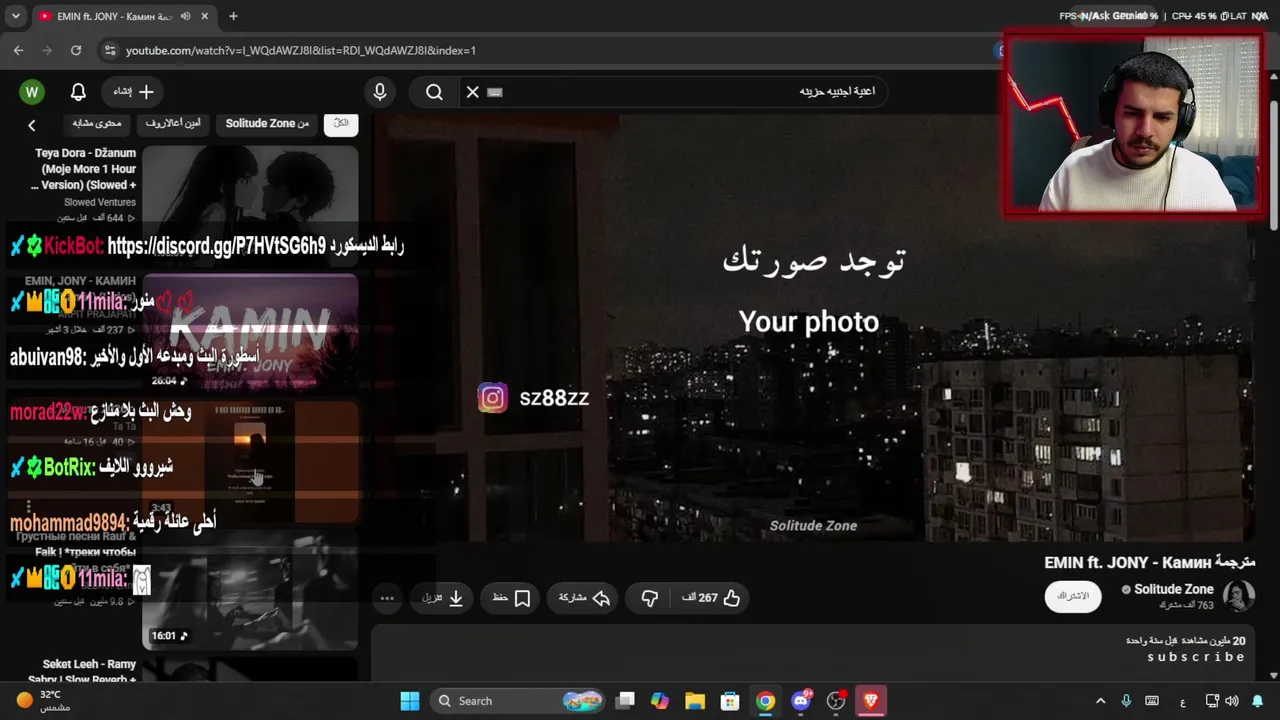
Task: Select the محتوى مشابه filter chip
Action: 97,123
